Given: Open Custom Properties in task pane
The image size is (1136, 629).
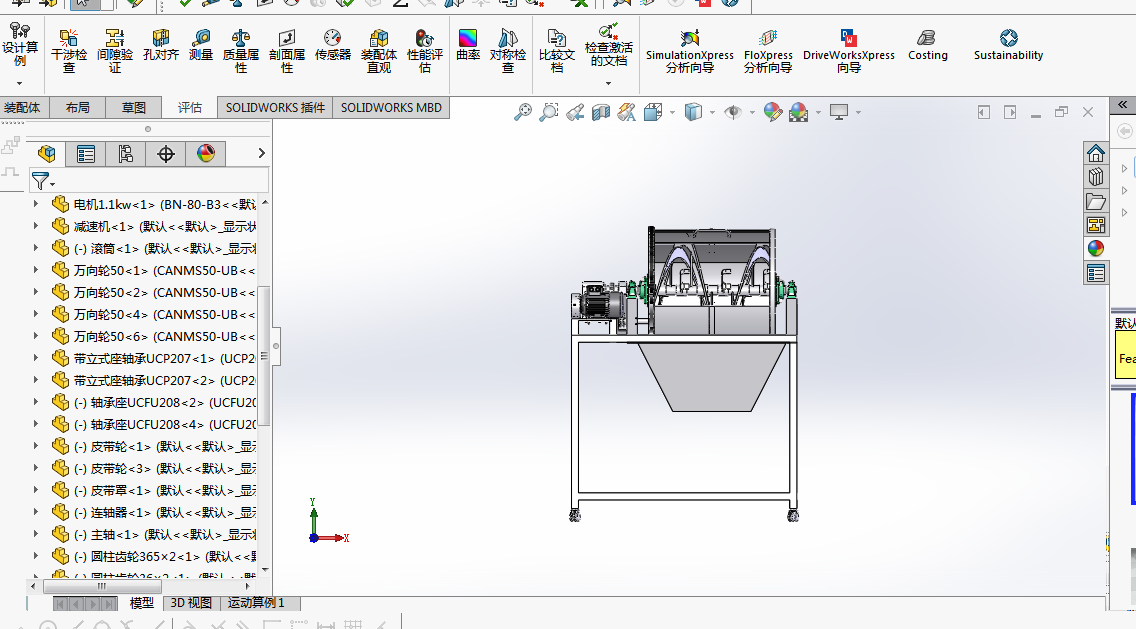Looking at the screenshot, I should coord(1095,273).
